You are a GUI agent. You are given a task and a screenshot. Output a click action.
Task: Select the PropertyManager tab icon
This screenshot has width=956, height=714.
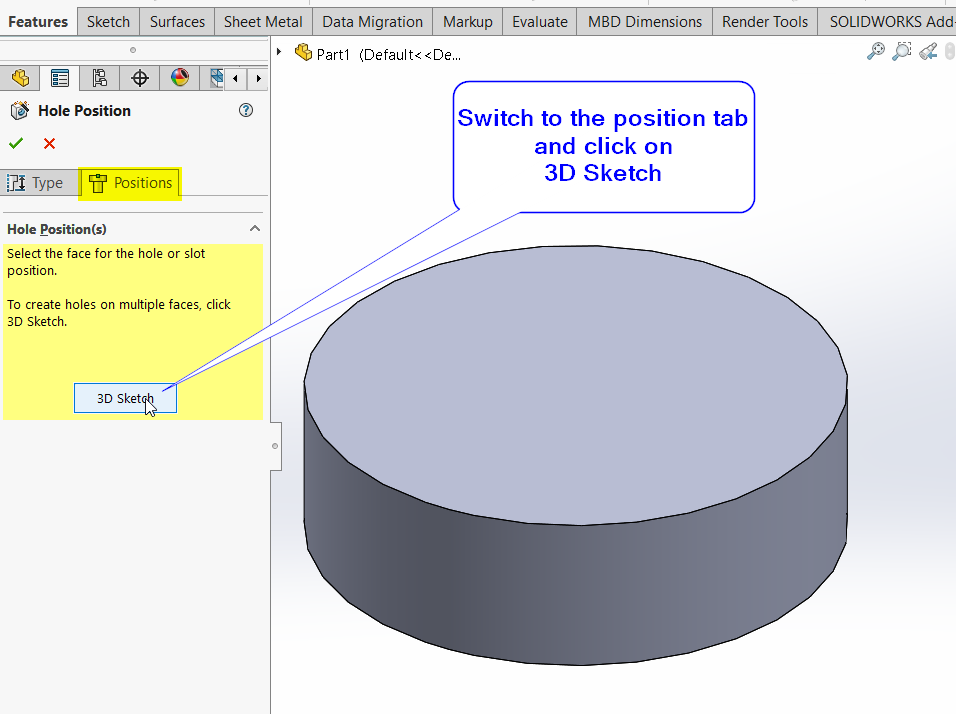tap(60, 78)
